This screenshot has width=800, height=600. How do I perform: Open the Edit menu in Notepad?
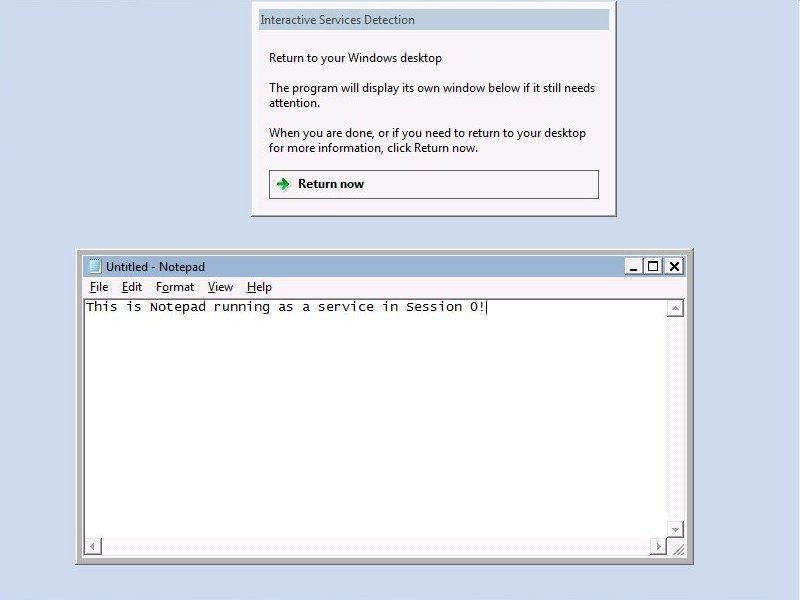coord(132,287)
